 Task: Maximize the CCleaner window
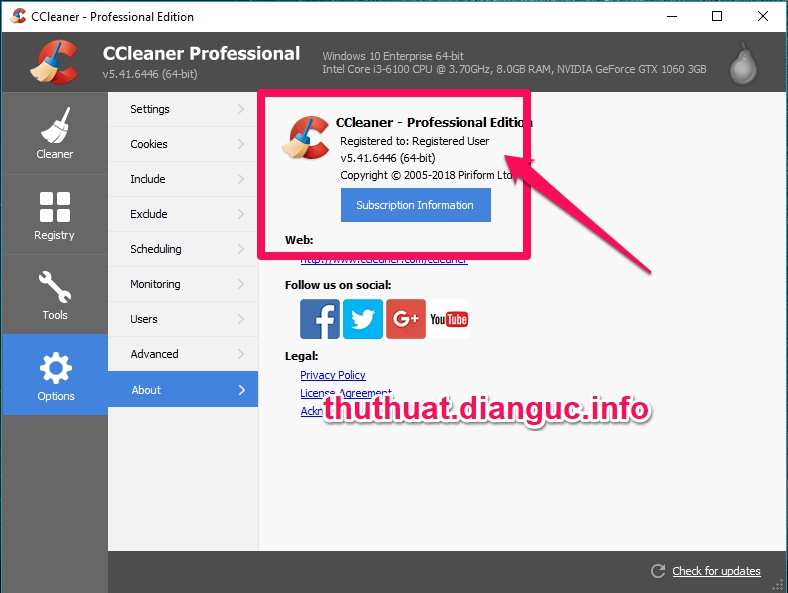717,16
